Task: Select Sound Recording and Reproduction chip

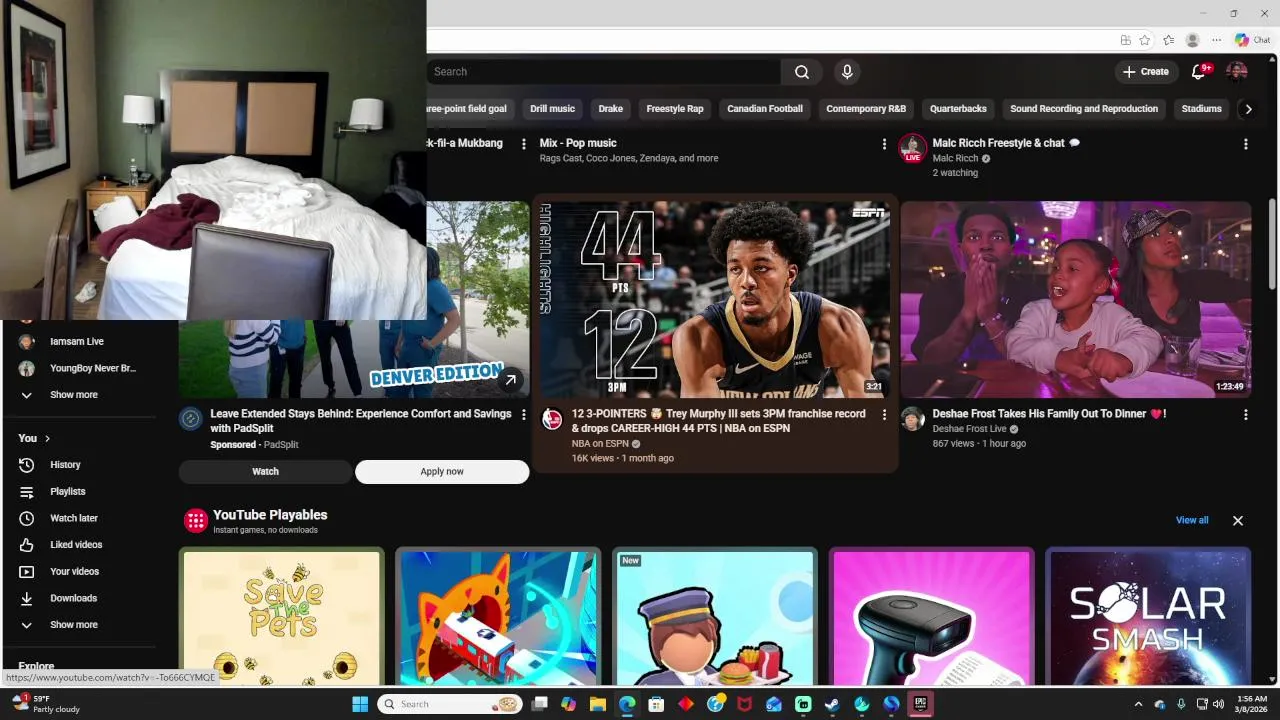Action: pos(1084,109)
